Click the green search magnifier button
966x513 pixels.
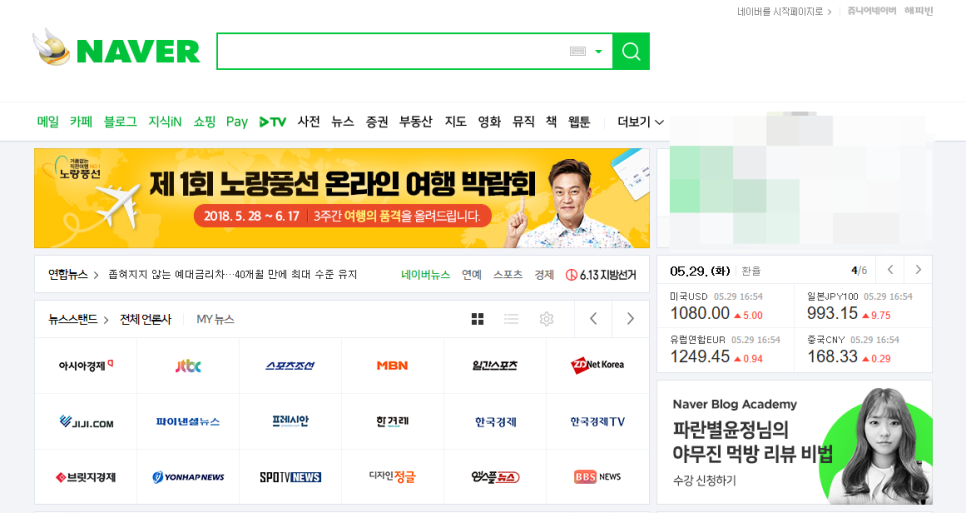[631, 51]
